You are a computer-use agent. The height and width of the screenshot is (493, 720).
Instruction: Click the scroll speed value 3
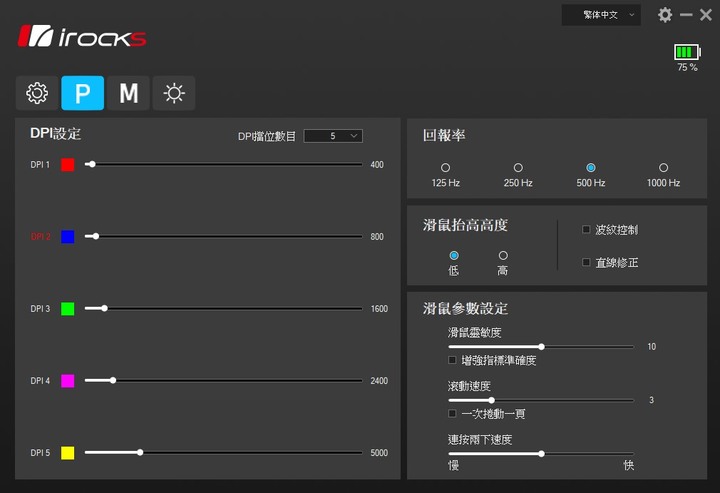tap(652, 400)
